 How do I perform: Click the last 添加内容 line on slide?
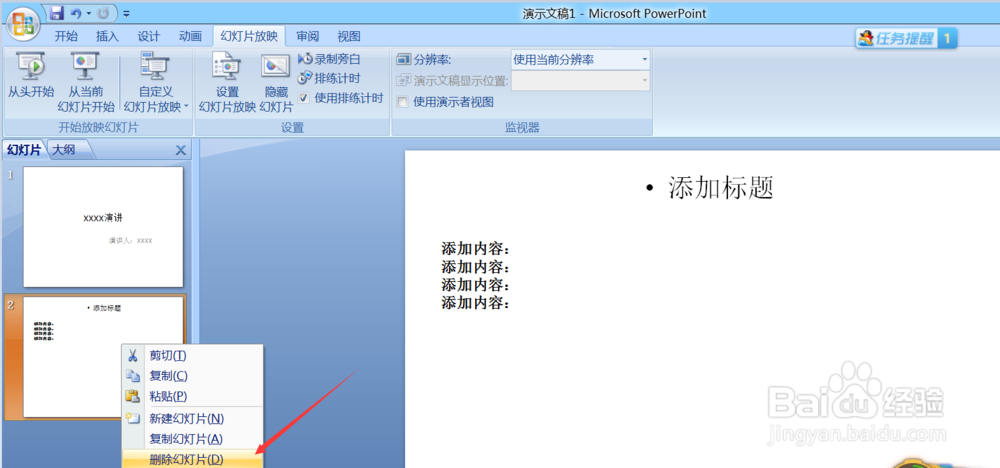point(476,303)
